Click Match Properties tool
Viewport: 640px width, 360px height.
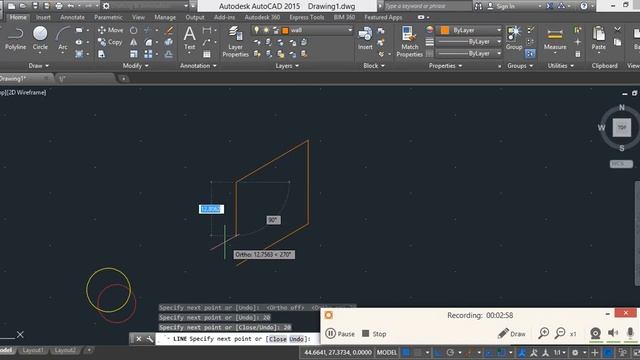click(409, 41)
